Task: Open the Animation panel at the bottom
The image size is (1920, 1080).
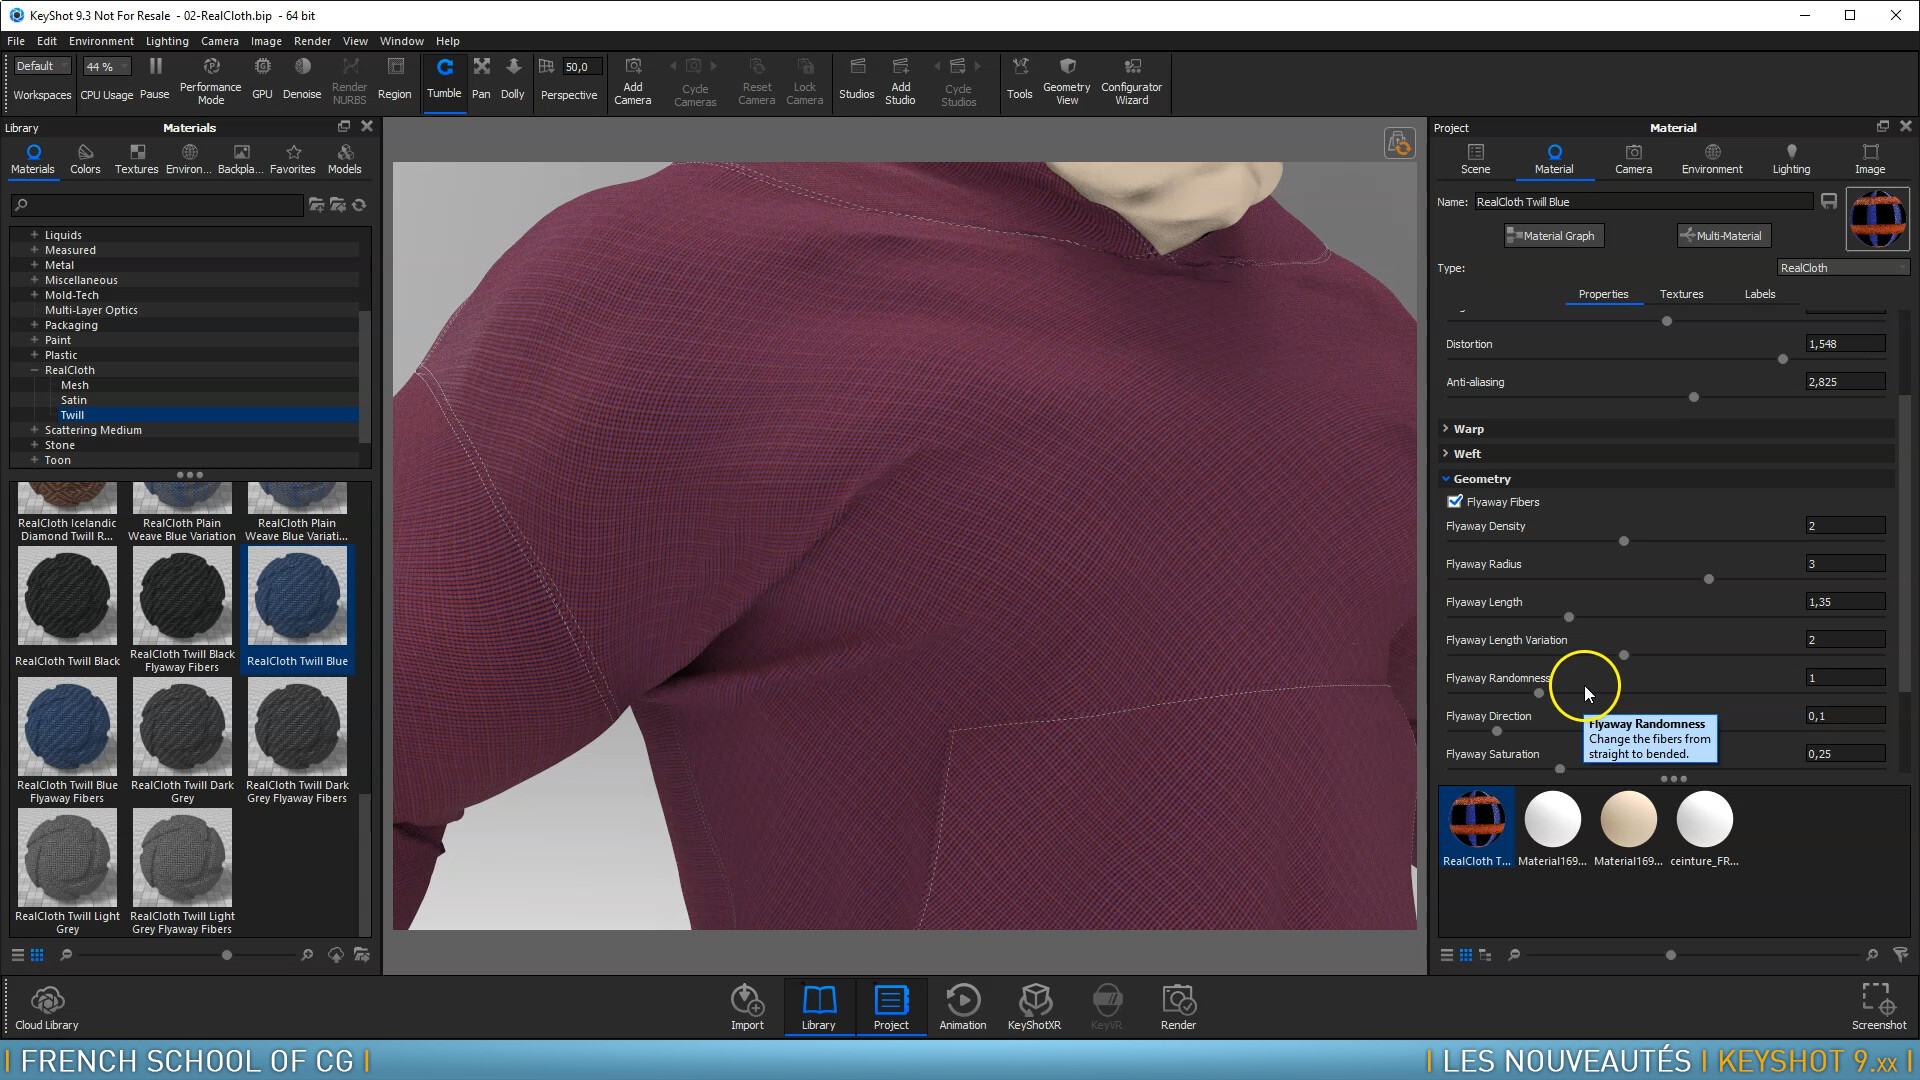Action: [962, 1005]
